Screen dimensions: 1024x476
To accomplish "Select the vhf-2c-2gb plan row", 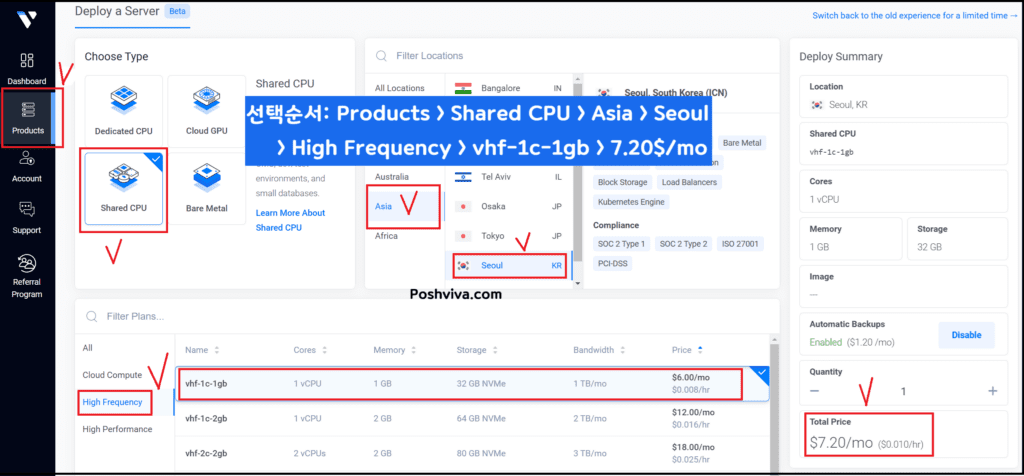I will pyautogui.click(x=472, y=454).
